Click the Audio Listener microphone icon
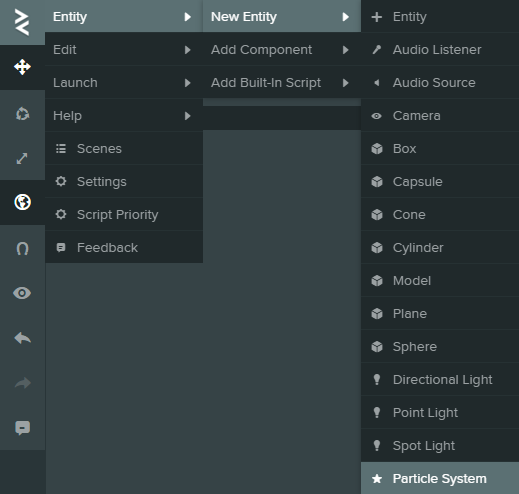The height and width of the screenshot is (494, 519). point(377,50)
